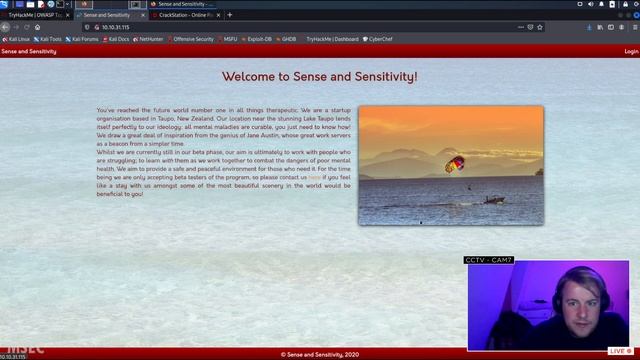This screenshot has height=360, width=640.
Task: Click the Login link in the red header
Action: [631, 51]
